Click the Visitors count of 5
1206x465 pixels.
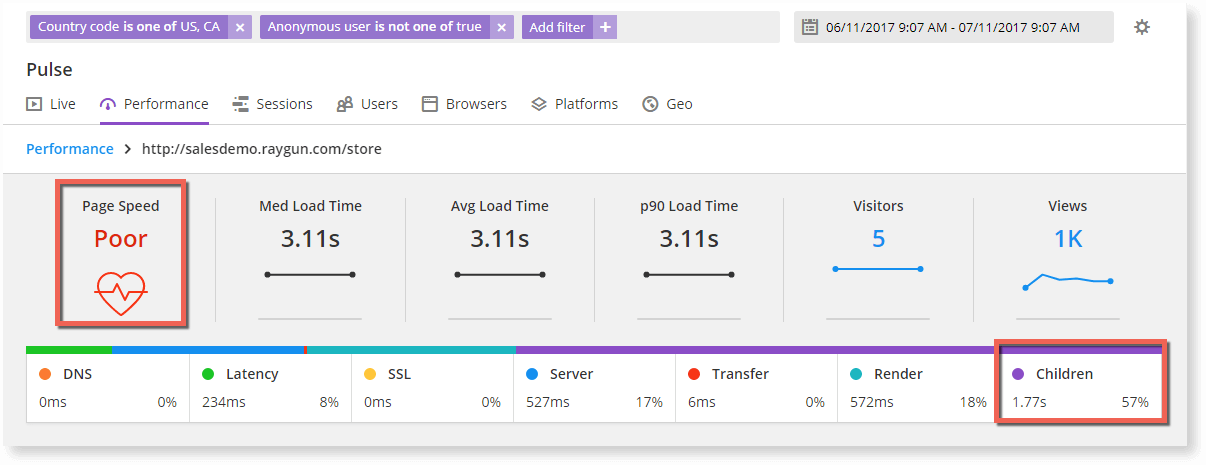[x=878, y=239]
